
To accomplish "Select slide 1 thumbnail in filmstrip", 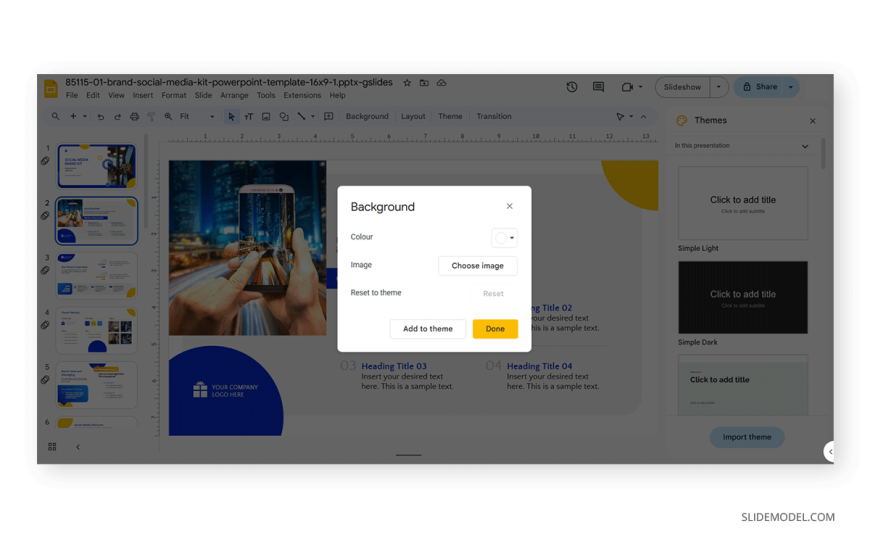I will click(97, 166).
